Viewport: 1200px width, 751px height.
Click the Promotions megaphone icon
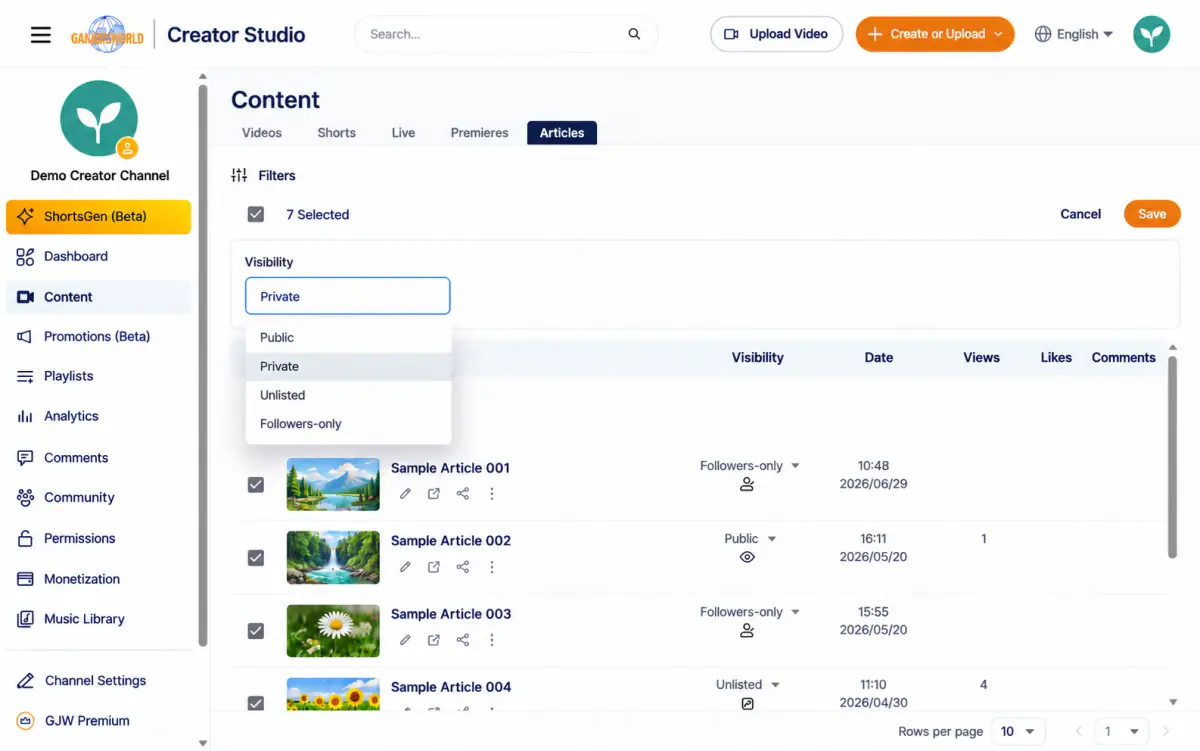25,337
